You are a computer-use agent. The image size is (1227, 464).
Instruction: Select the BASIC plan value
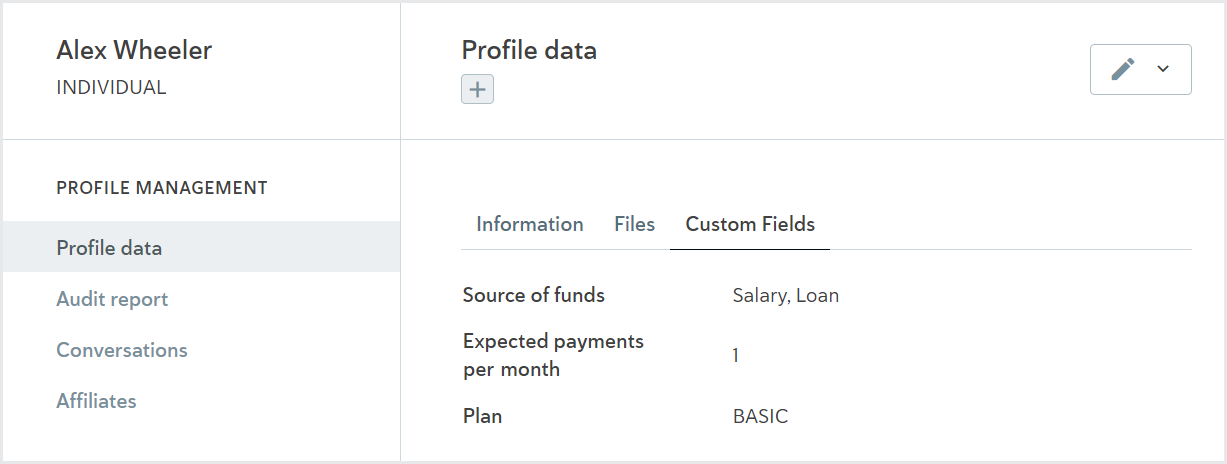coord(760,416)
